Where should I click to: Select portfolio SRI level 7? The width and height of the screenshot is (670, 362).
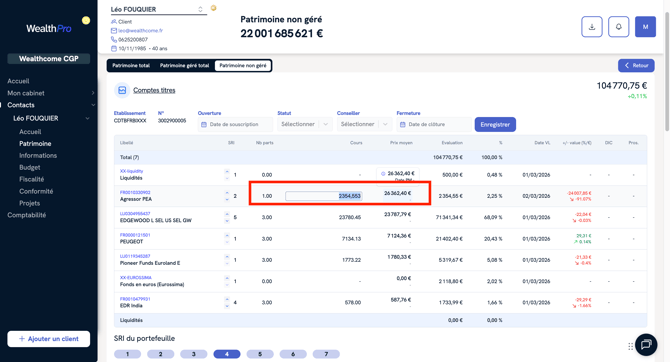[326, 354]
